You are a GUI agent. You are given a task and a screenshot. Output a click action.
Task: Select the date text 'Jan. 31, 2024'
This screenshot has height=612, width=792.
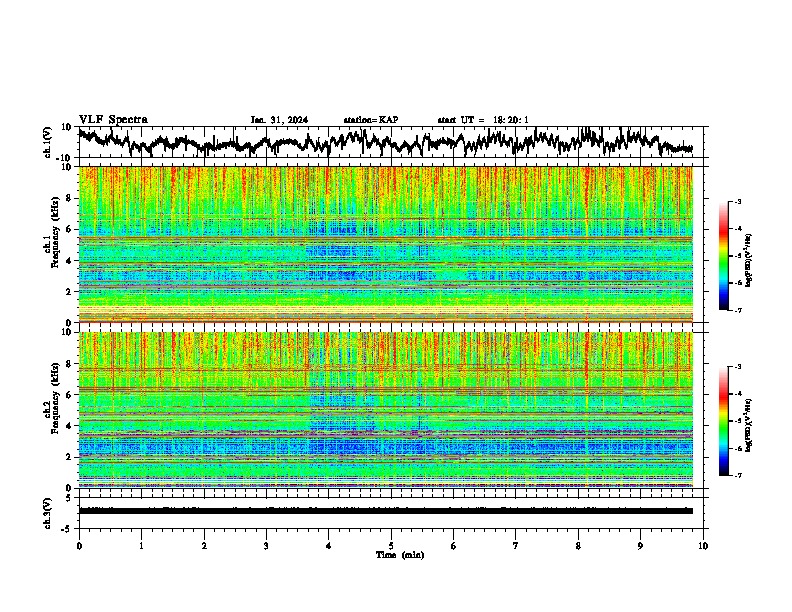click(279, 120)
